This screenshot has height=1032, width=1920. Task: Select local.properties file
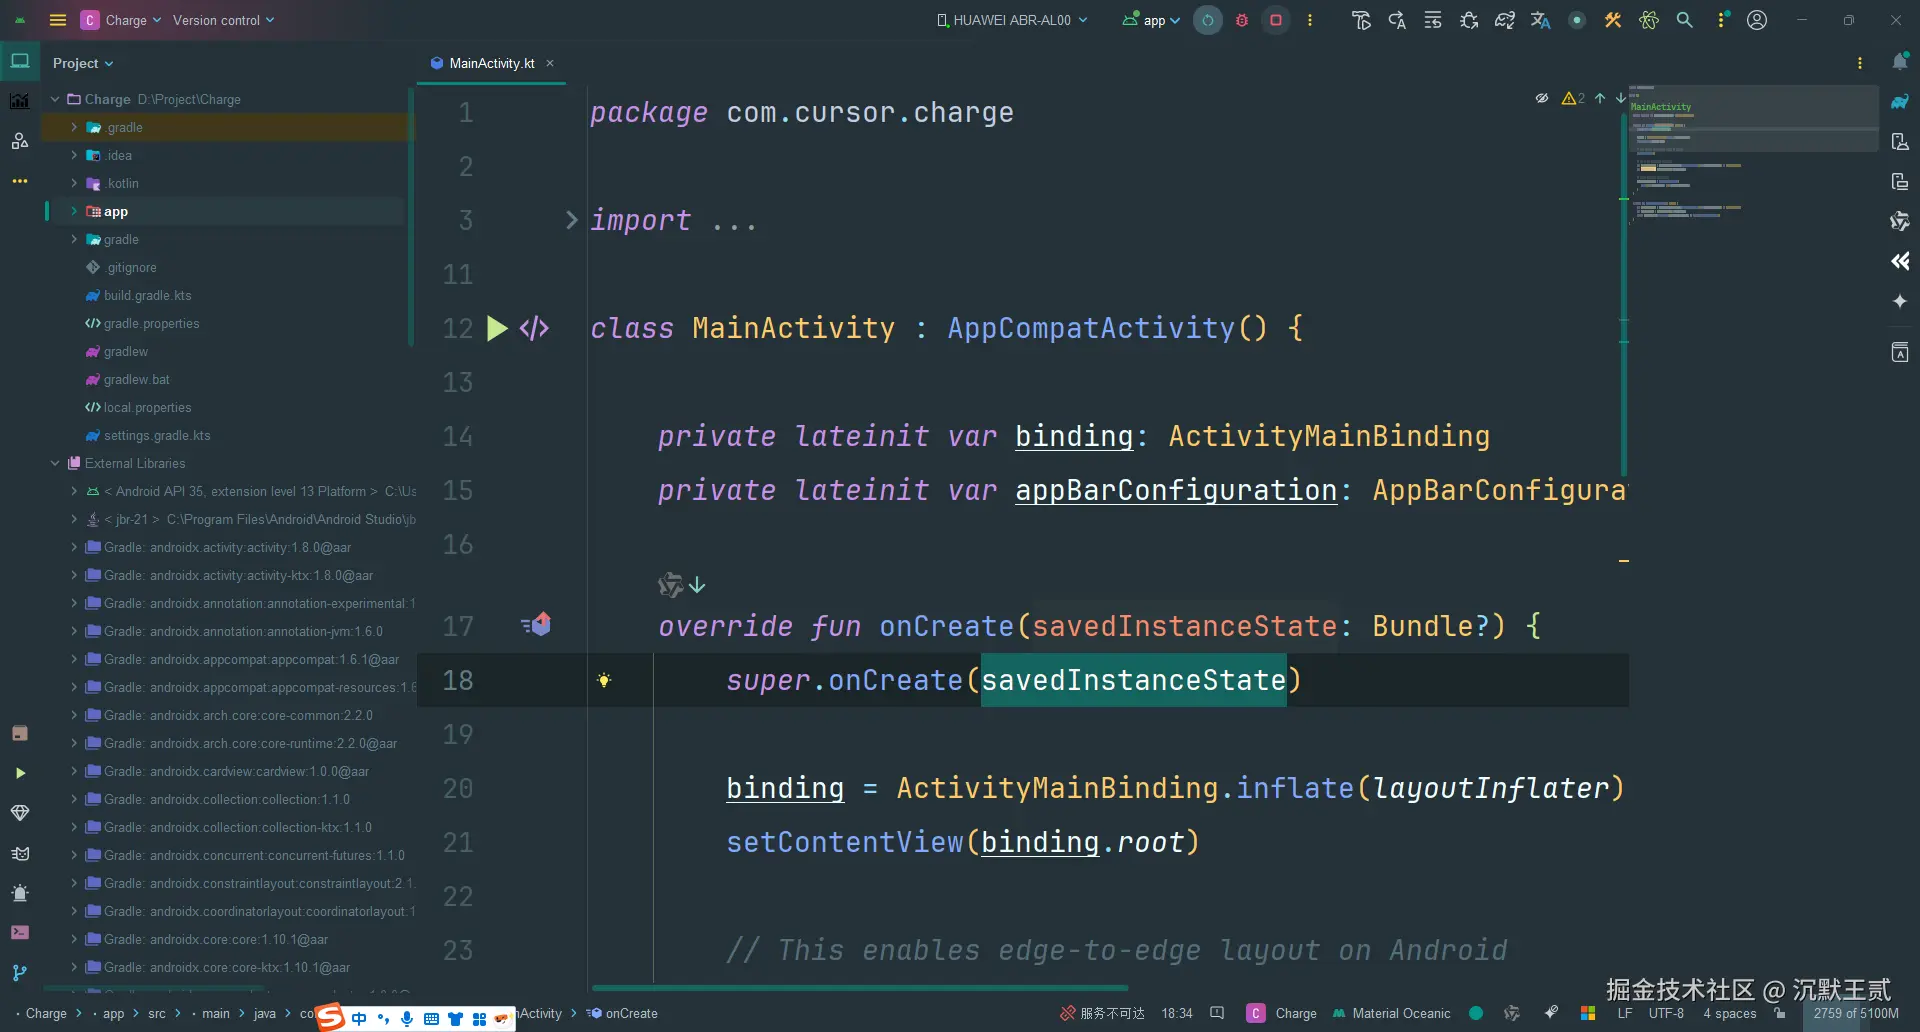tap(148, 407)
